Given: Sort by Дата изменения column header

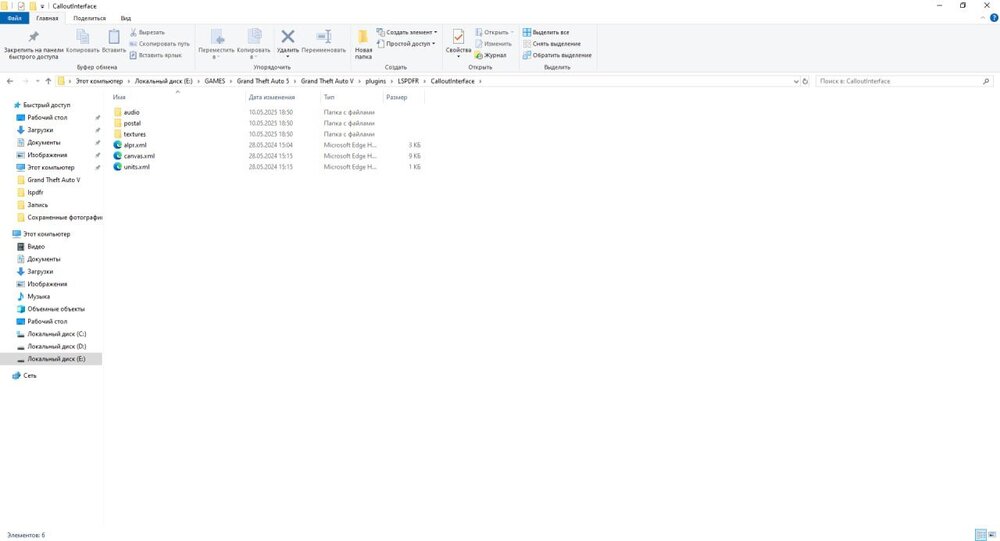Looking at the screenshot, I should [272, 97].
